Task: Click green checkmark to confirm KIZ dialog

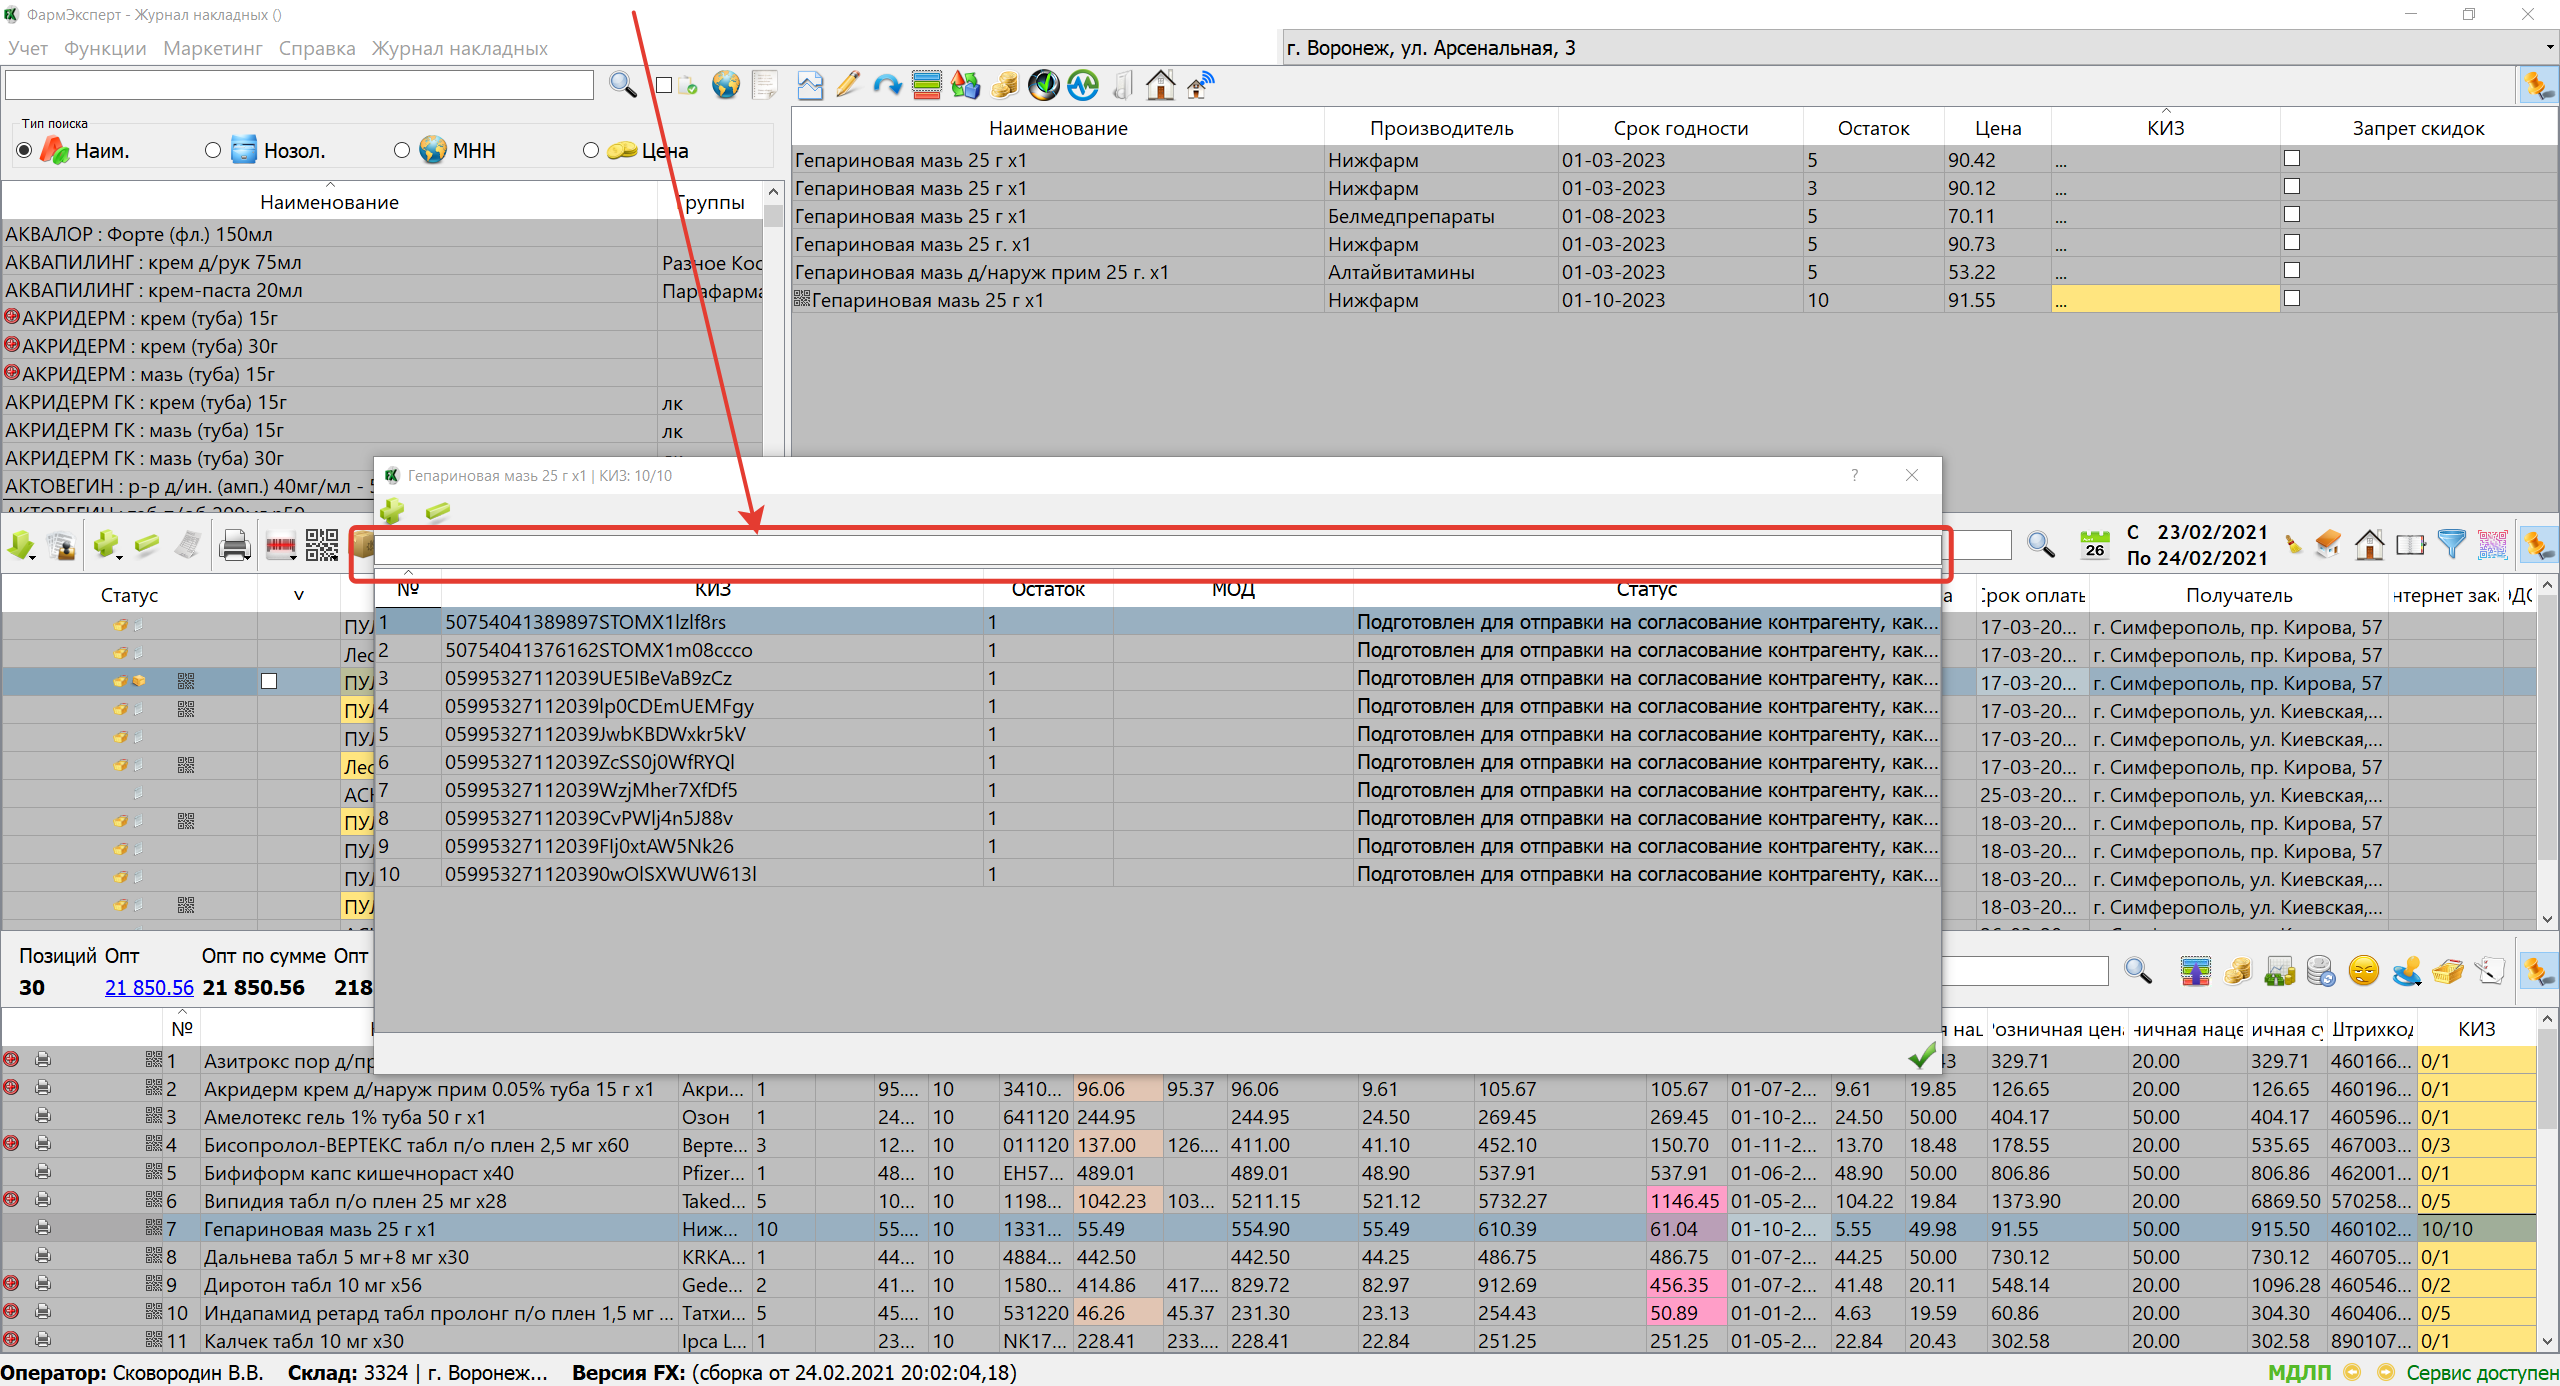Action: [1921, 1055]
